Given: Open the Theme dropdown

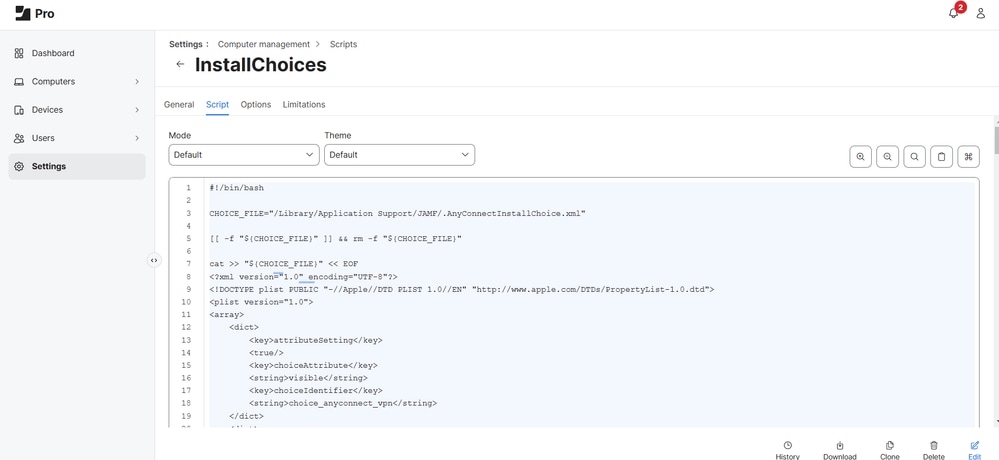Looking at the screenshot, I should pyautogui.click(x=399, y=155).
